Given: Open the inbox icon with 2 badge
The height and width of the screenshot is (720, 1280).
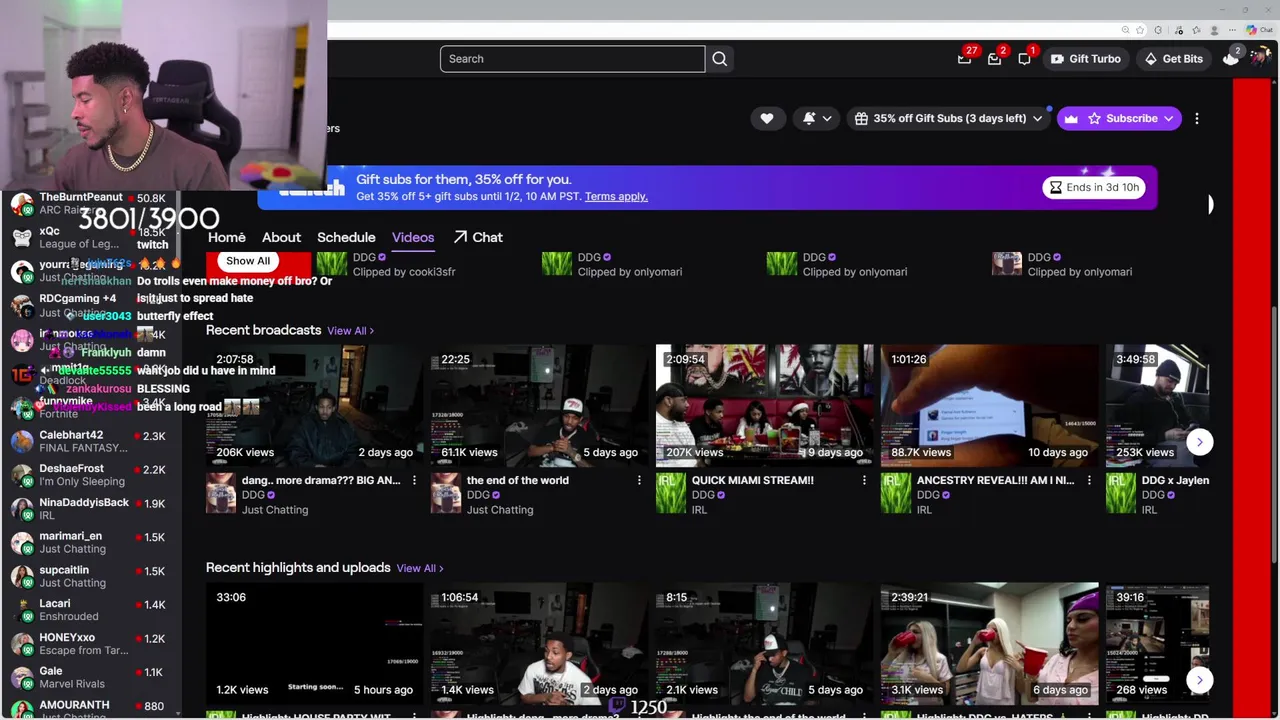Looking at the screenshot, I should tap(994, 59).
